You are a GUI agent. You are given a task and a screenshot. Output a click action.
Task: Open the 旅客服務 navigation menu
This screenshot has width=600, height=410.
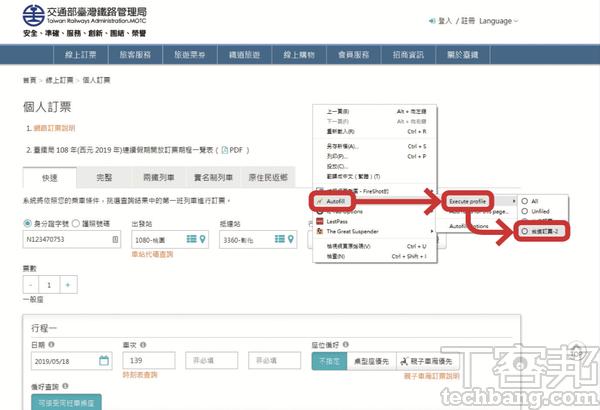click(x=135, y=55)
